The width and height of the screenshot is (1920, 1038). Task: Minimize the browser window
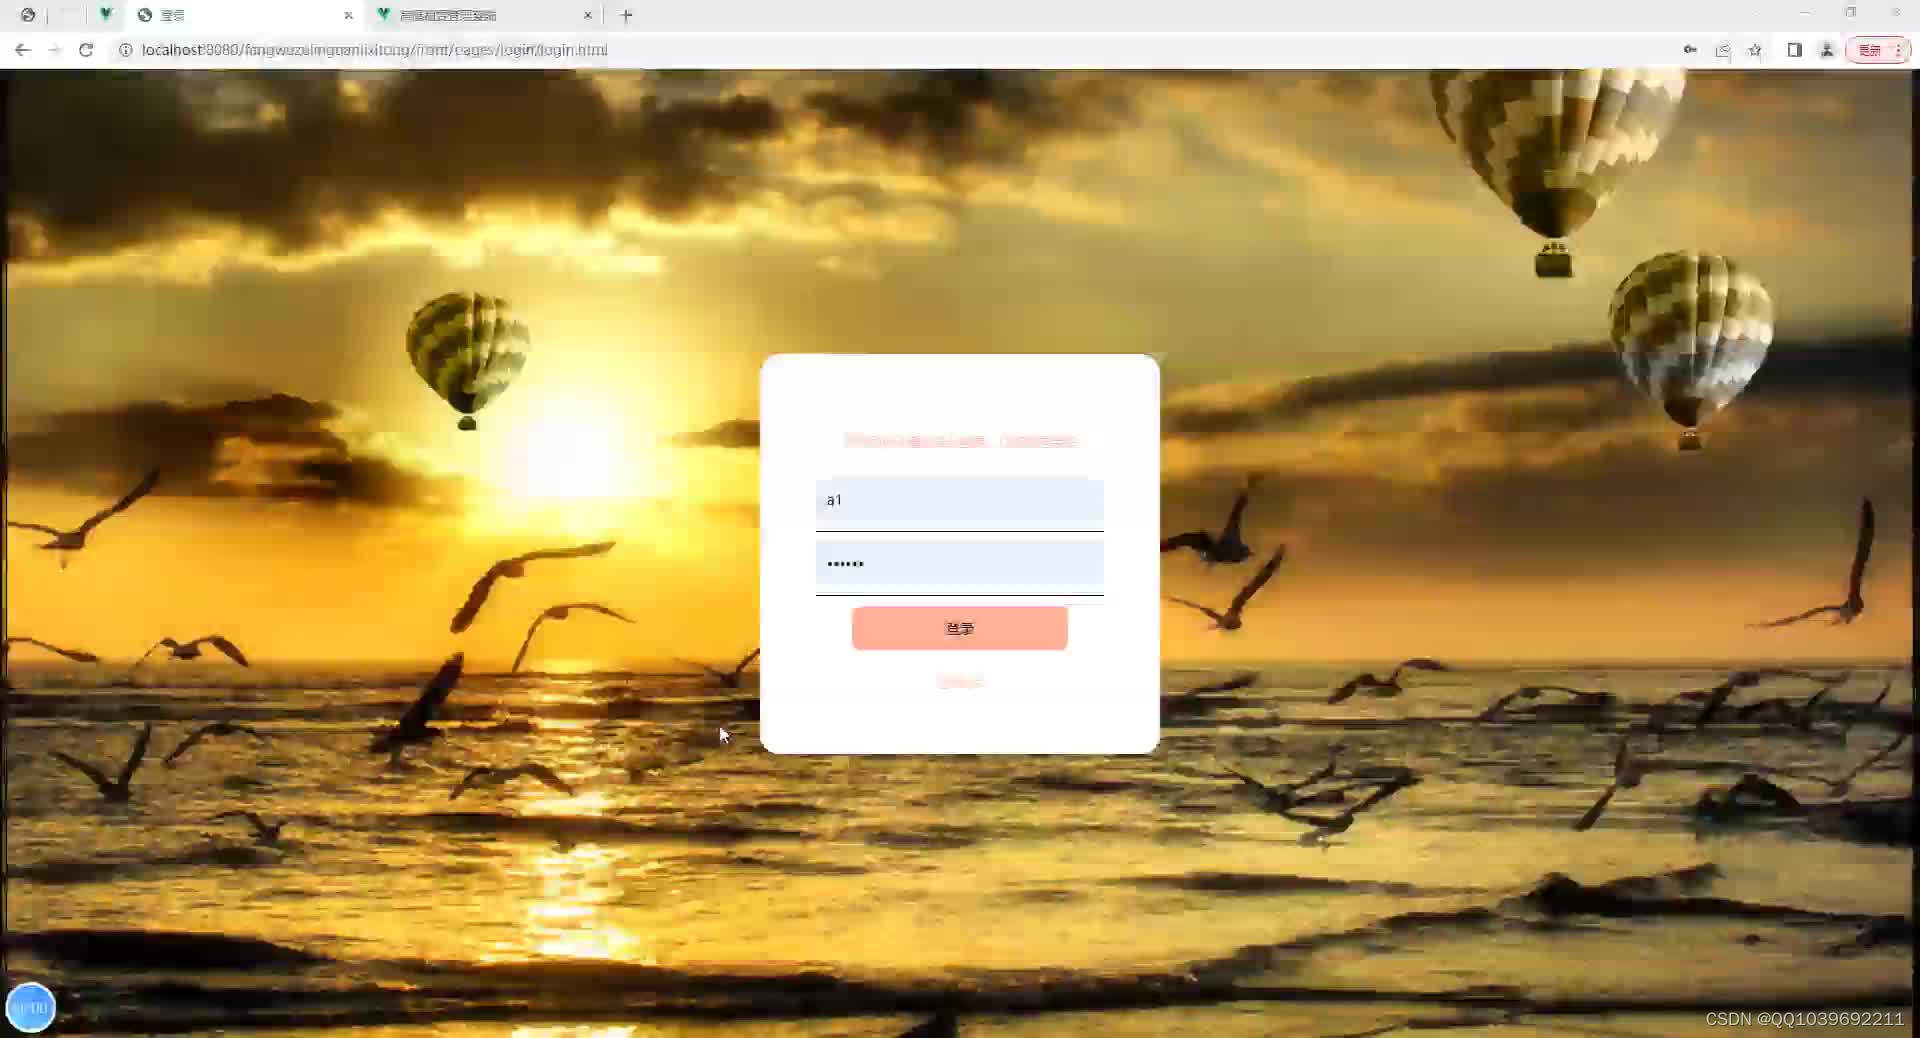point(1805,13)
